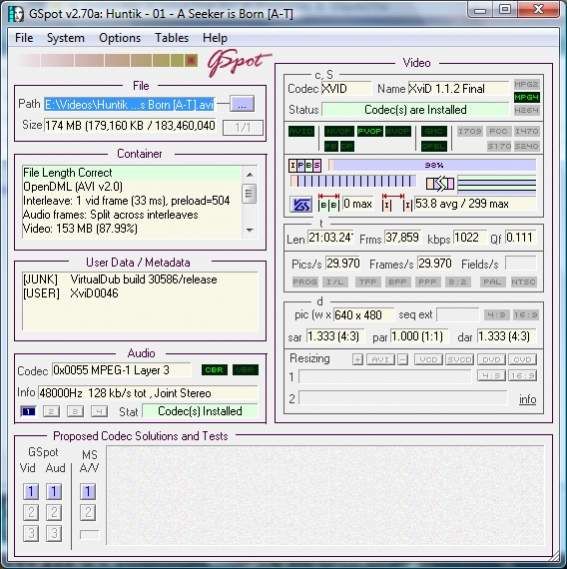Click the striped frame sequence bar

tap(353, 181)
